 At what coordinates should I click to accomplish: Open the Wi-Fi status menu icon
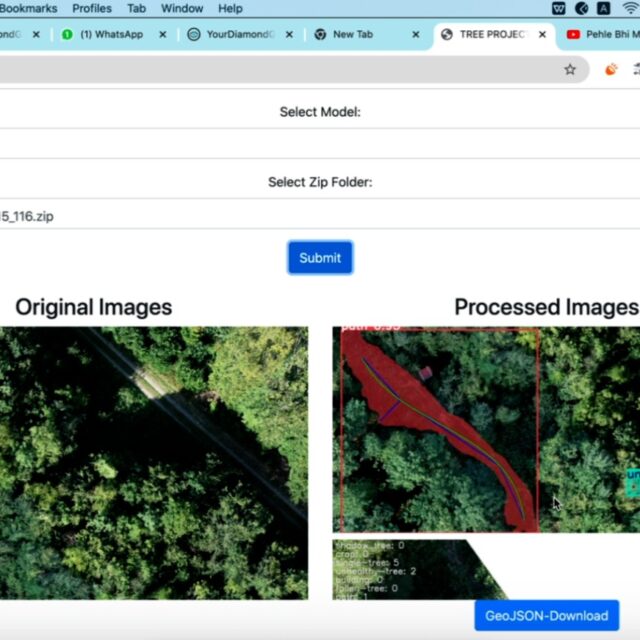point(629,8)
